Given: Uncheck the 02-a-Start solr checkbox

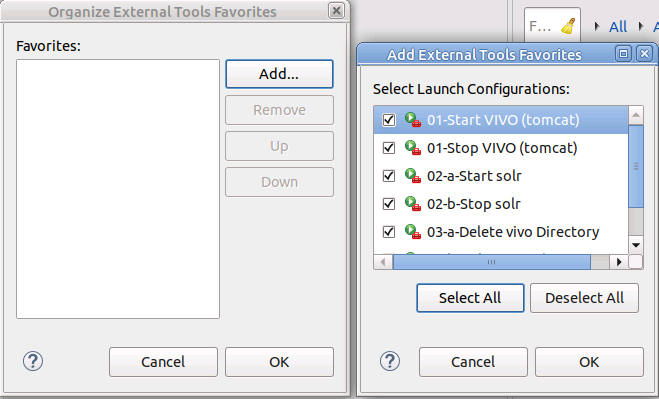Looking at the screenshot, I should (389, 176).
